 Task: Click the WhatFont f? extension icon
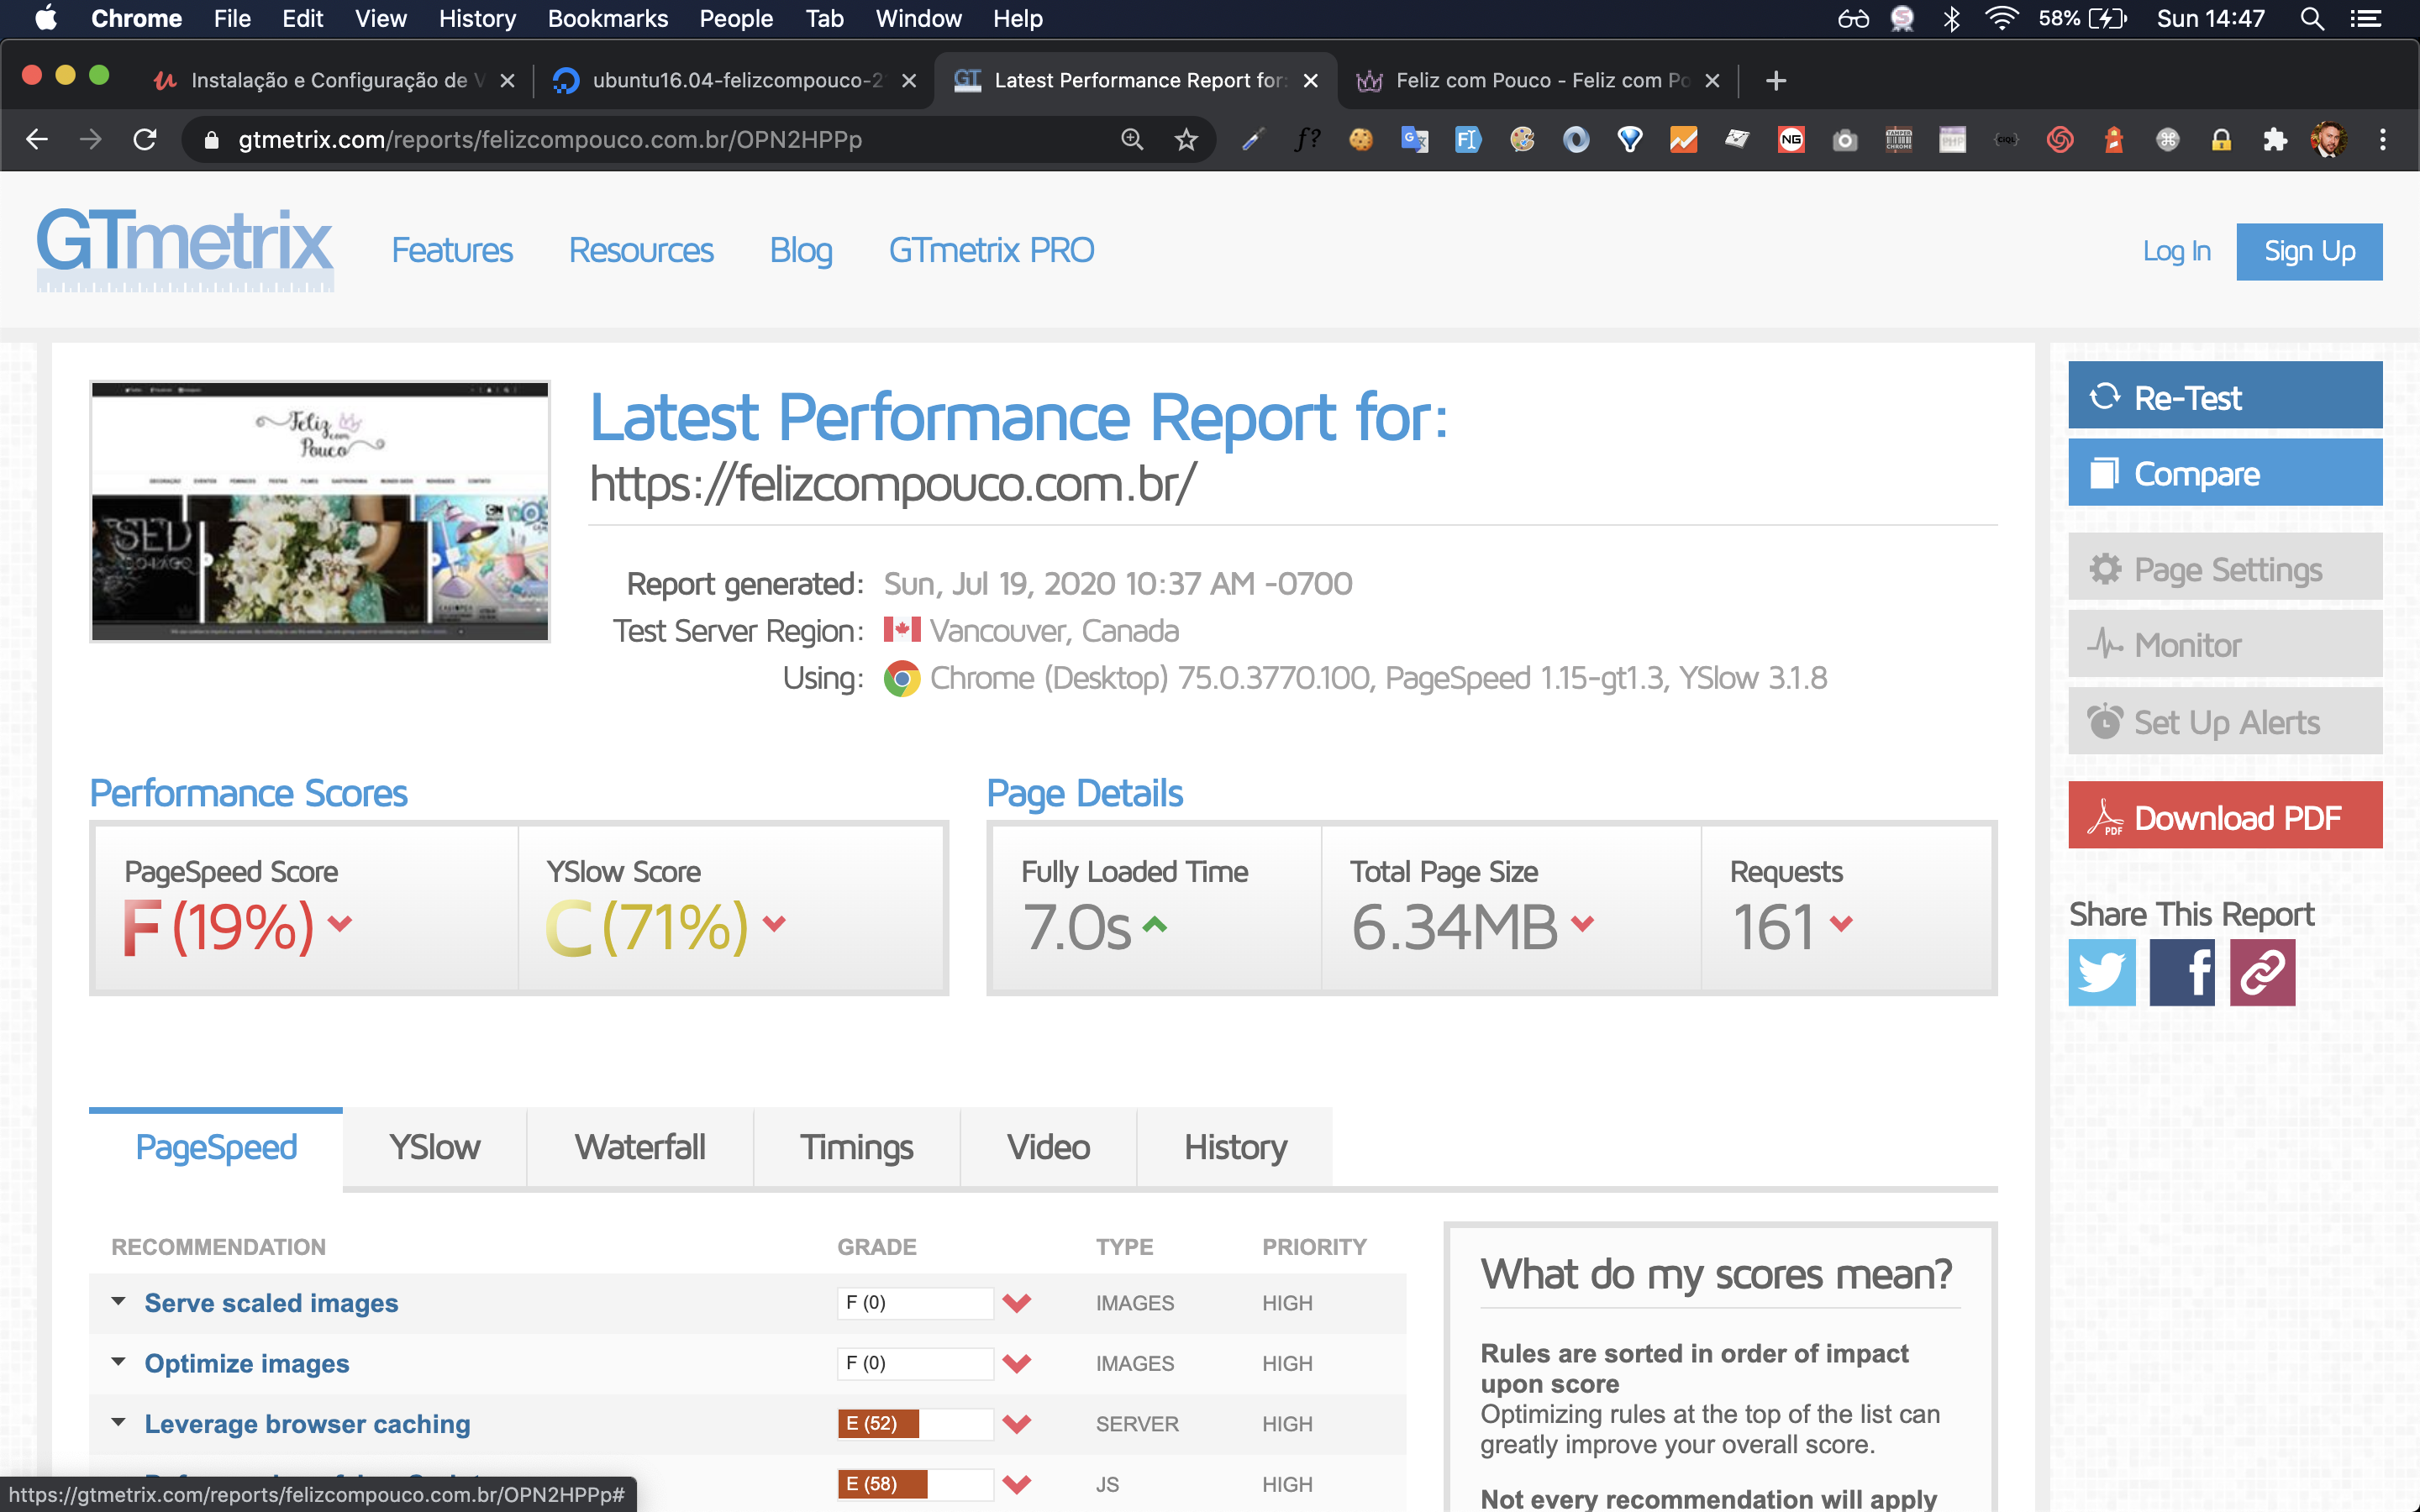click(1306, 139)
